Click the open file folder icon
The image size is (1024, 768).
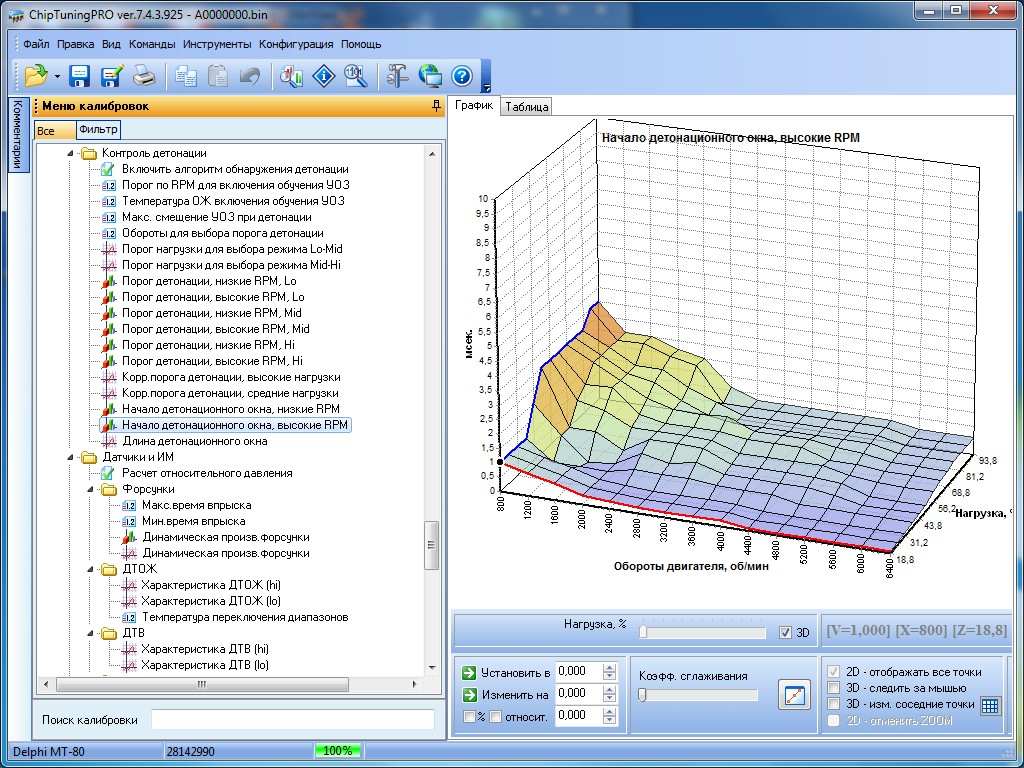pos(36,76)
